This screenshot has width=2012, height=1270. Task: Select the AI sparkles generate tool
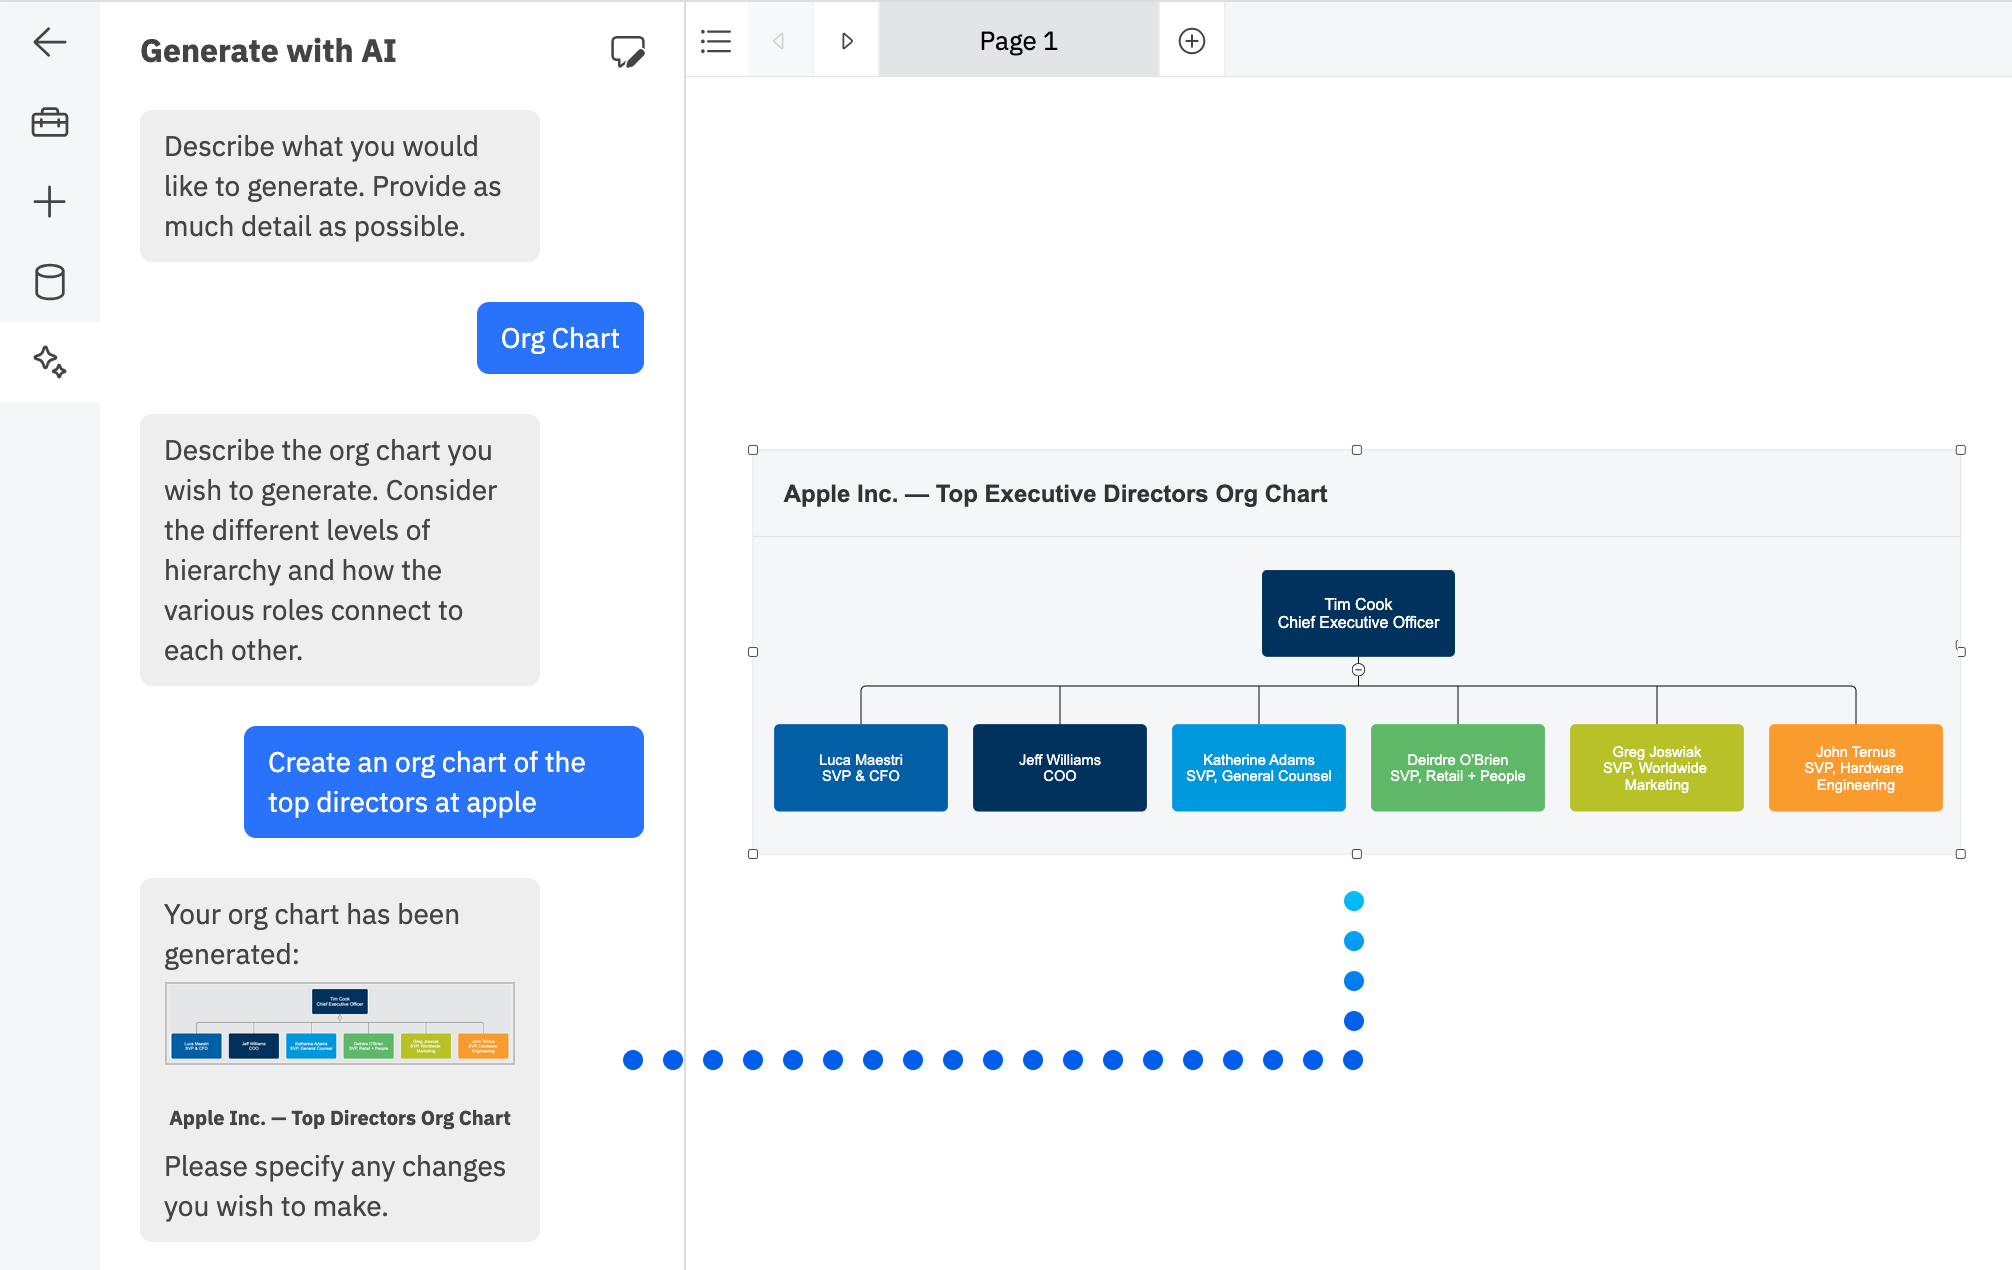click(x=48, y=362)
